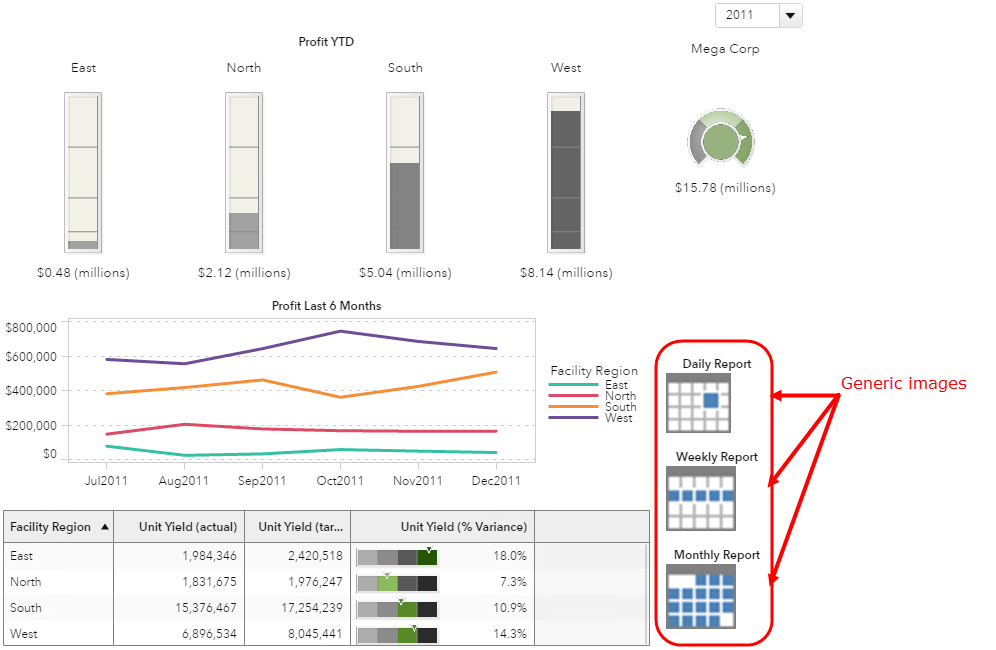Select the North profit thermometer gauge
Viewport: 996px width, 650px height.
(243, 172)
